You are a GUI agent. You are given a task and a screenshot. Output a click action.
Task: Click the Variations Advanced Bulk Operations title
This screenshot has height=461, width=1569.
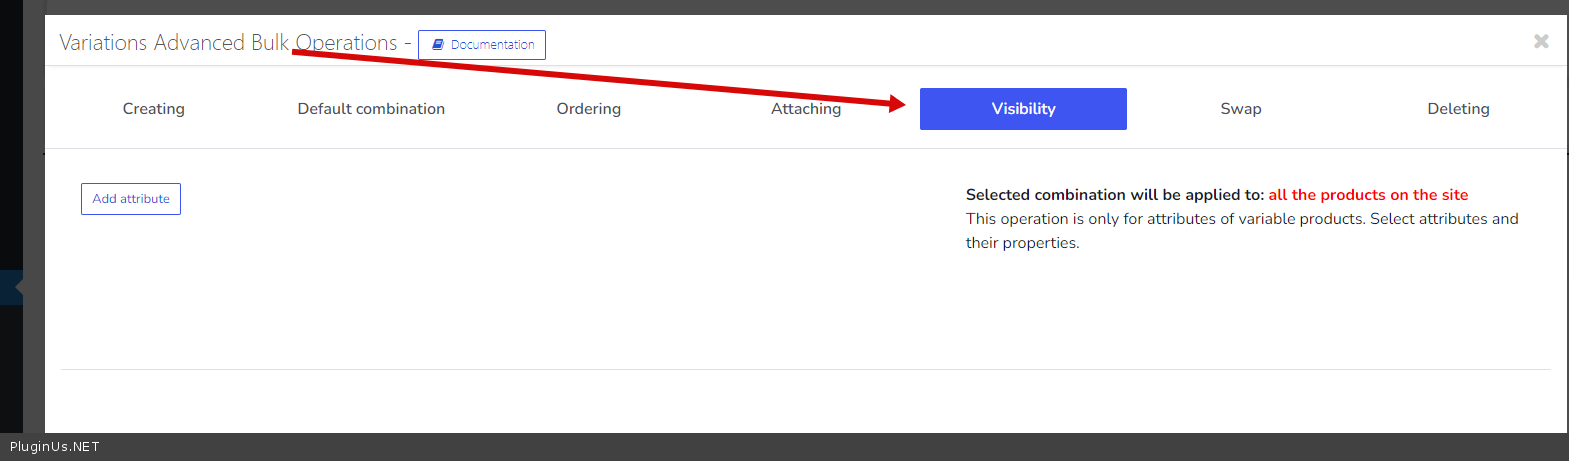click(x=228, y=43)
